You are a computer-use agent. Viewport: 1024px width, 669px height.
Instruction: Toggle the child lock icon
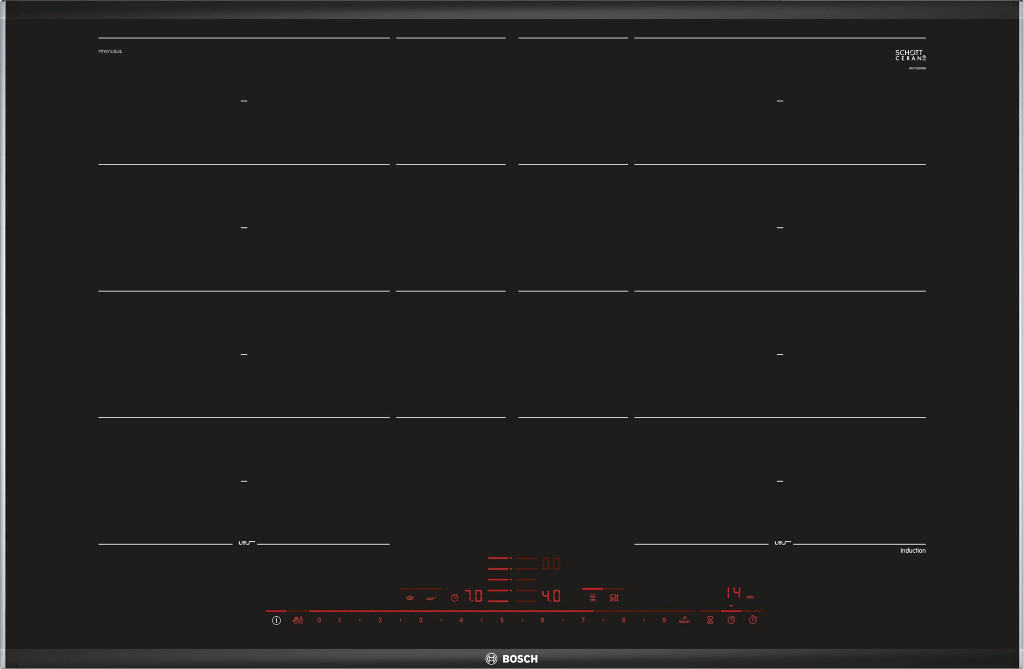pos(298,621)
